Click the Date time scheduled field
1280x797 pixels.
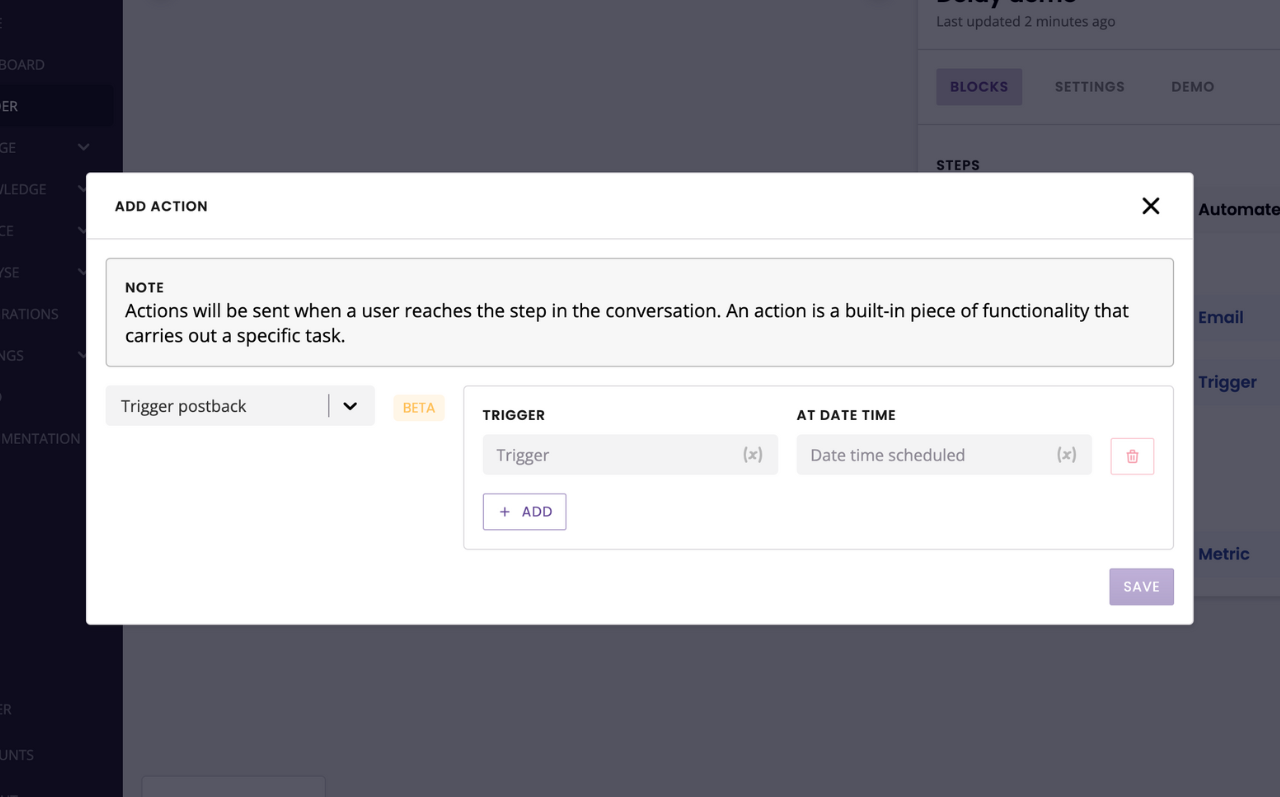coord(944,455)
